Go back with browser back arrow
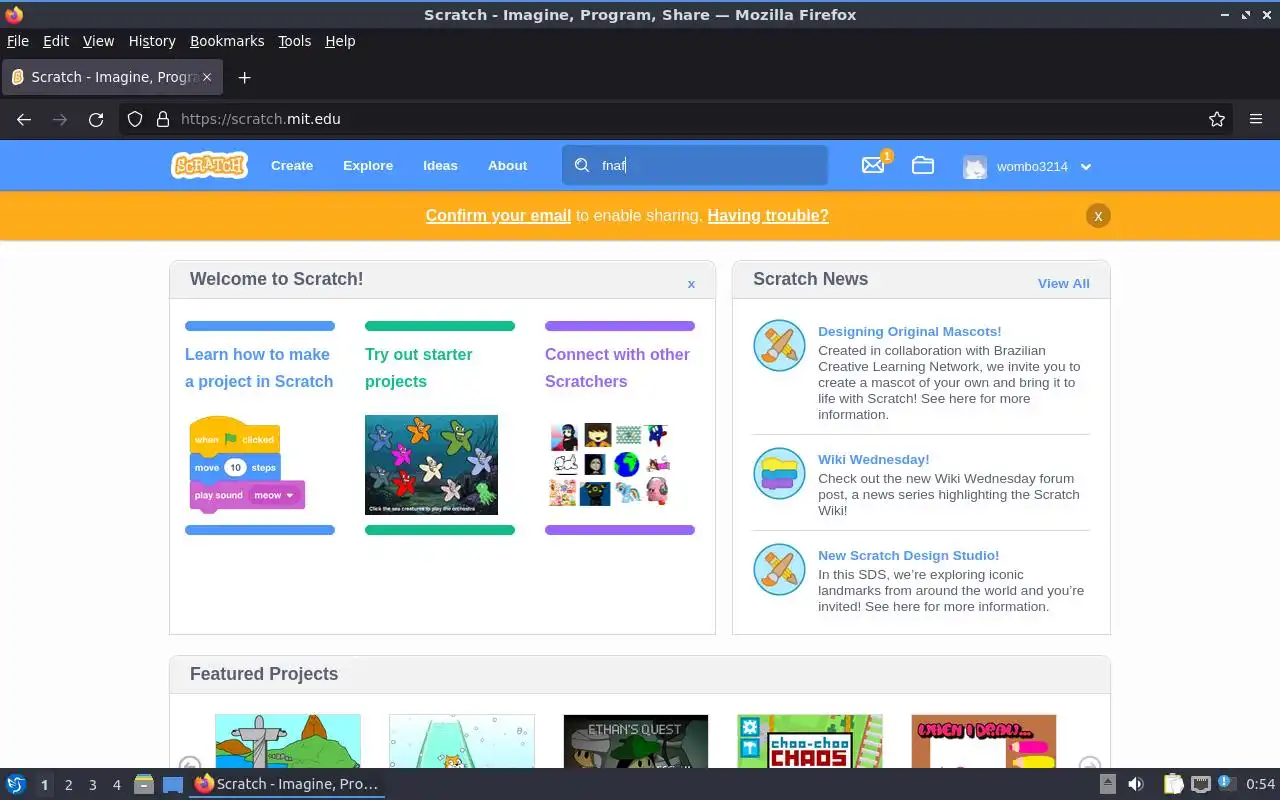 [x=24, y=119]
